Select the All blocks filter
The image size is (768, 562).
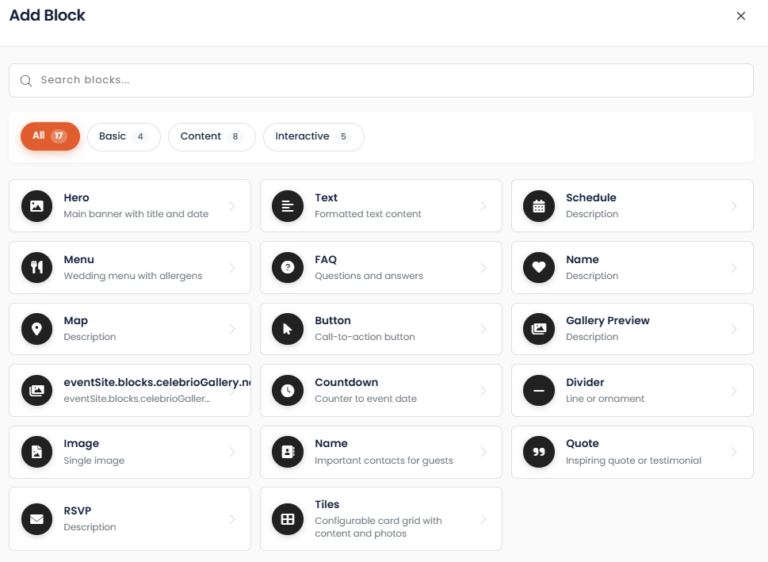50,137
